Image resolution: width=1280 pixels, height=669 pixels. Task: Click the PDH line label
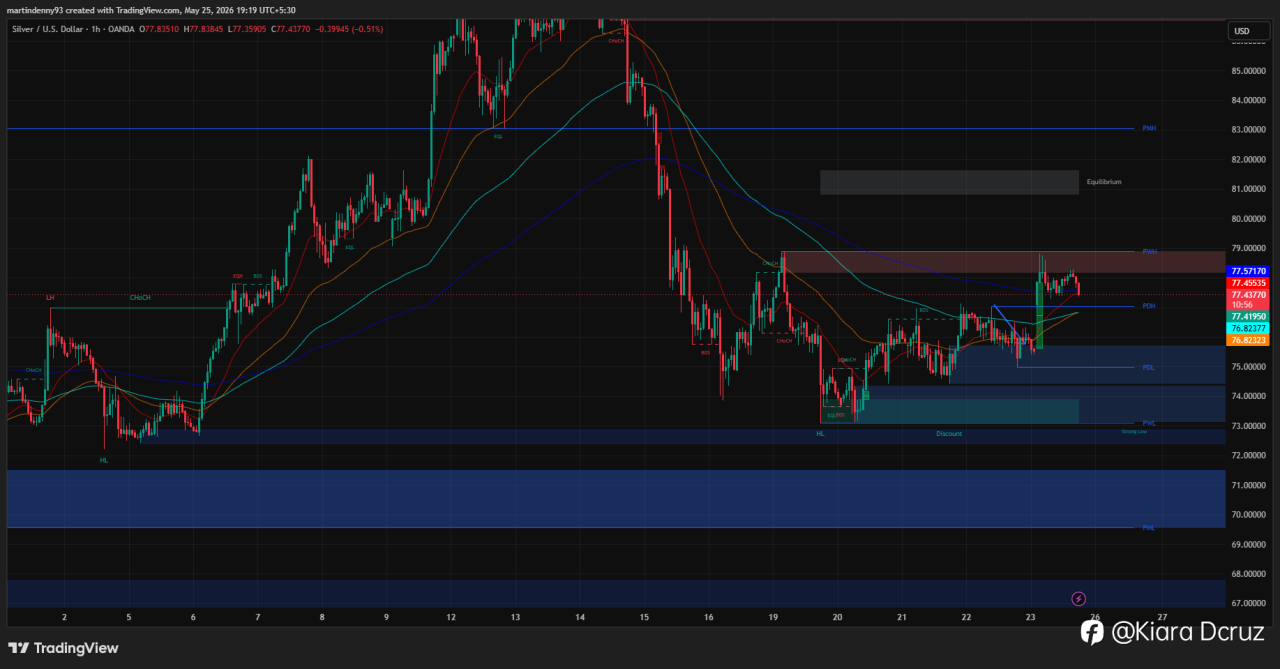pos(1149,306)
